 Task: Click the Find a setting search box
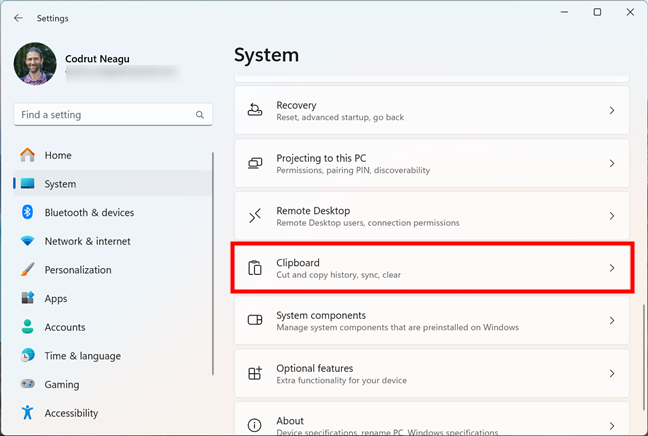pyautogui.click(x=113, y=114)
